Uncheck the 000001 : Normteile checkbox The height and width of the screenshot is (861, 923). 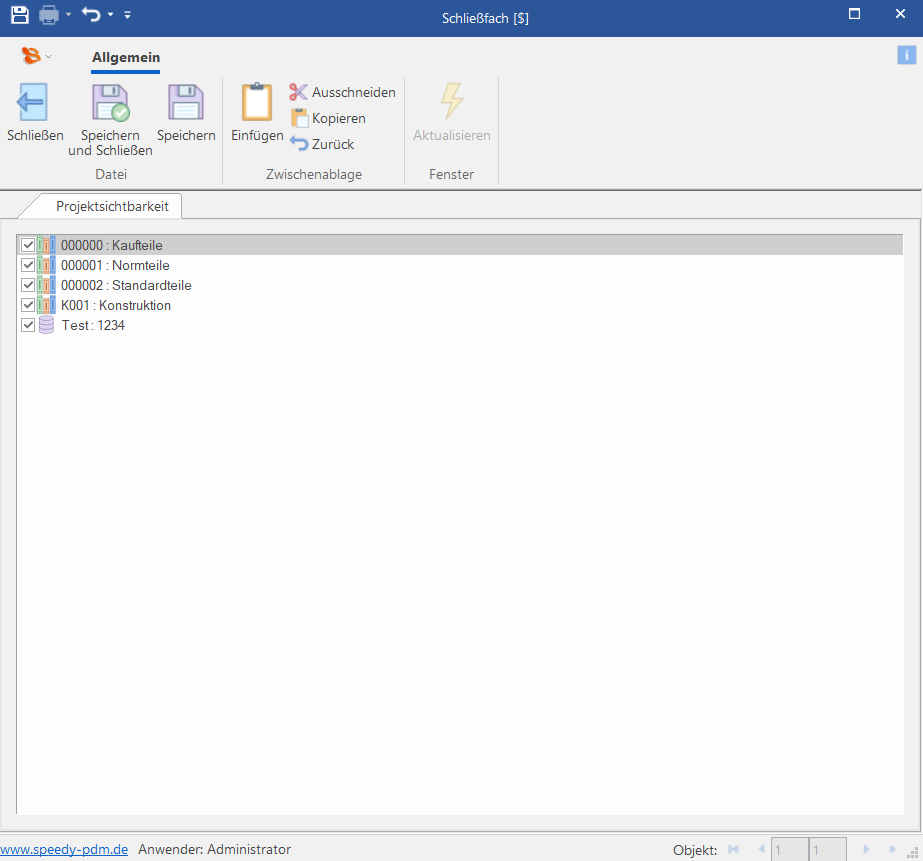click(x=28, y=265)
